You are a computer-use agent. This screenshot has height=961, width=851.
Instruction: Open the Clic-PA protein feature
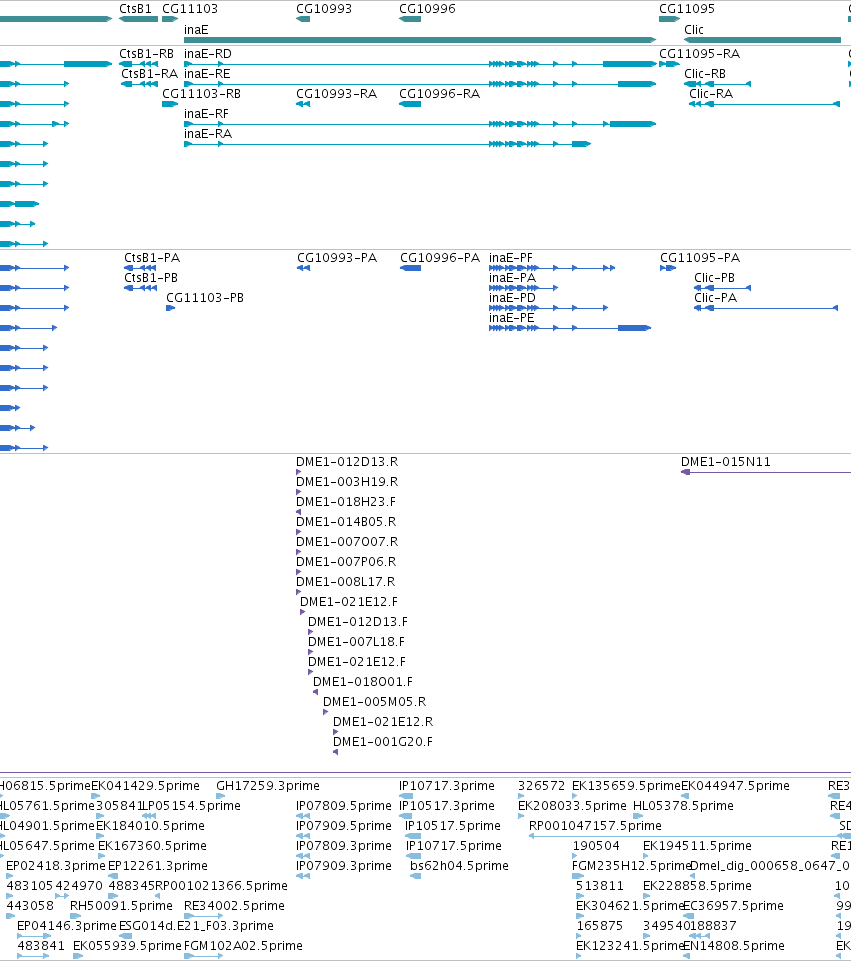pyautogui.click(x=766, y=308)
